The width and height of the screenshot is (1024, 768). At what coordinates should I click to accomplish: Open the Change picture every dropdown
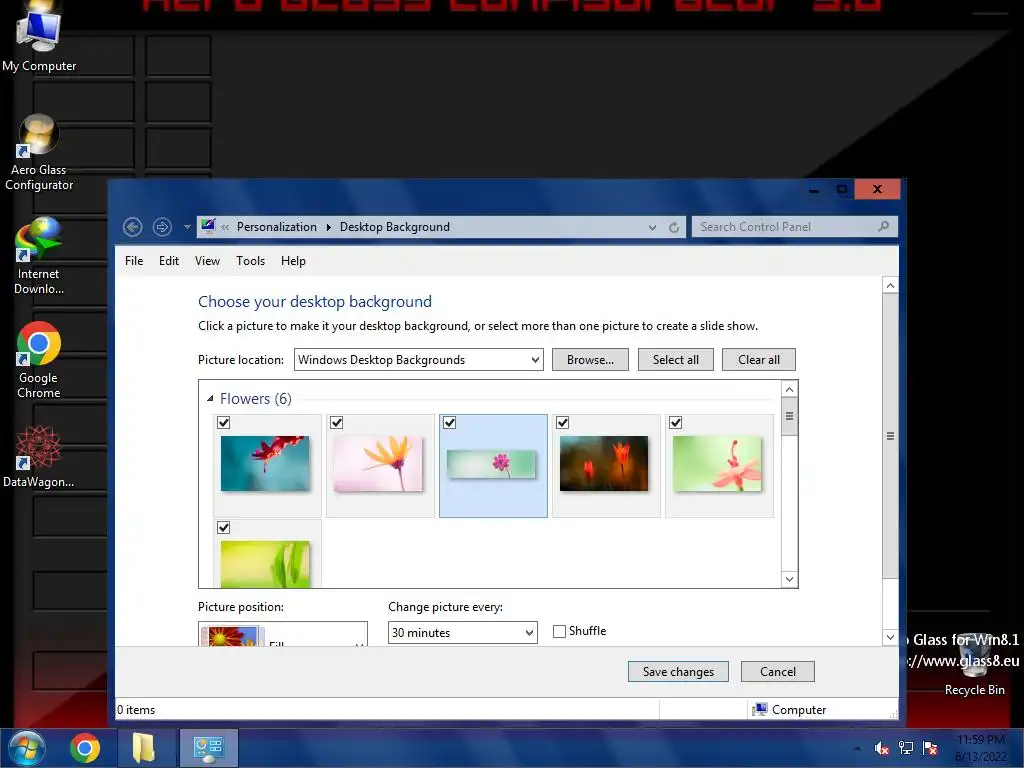[x=462, y=633]
